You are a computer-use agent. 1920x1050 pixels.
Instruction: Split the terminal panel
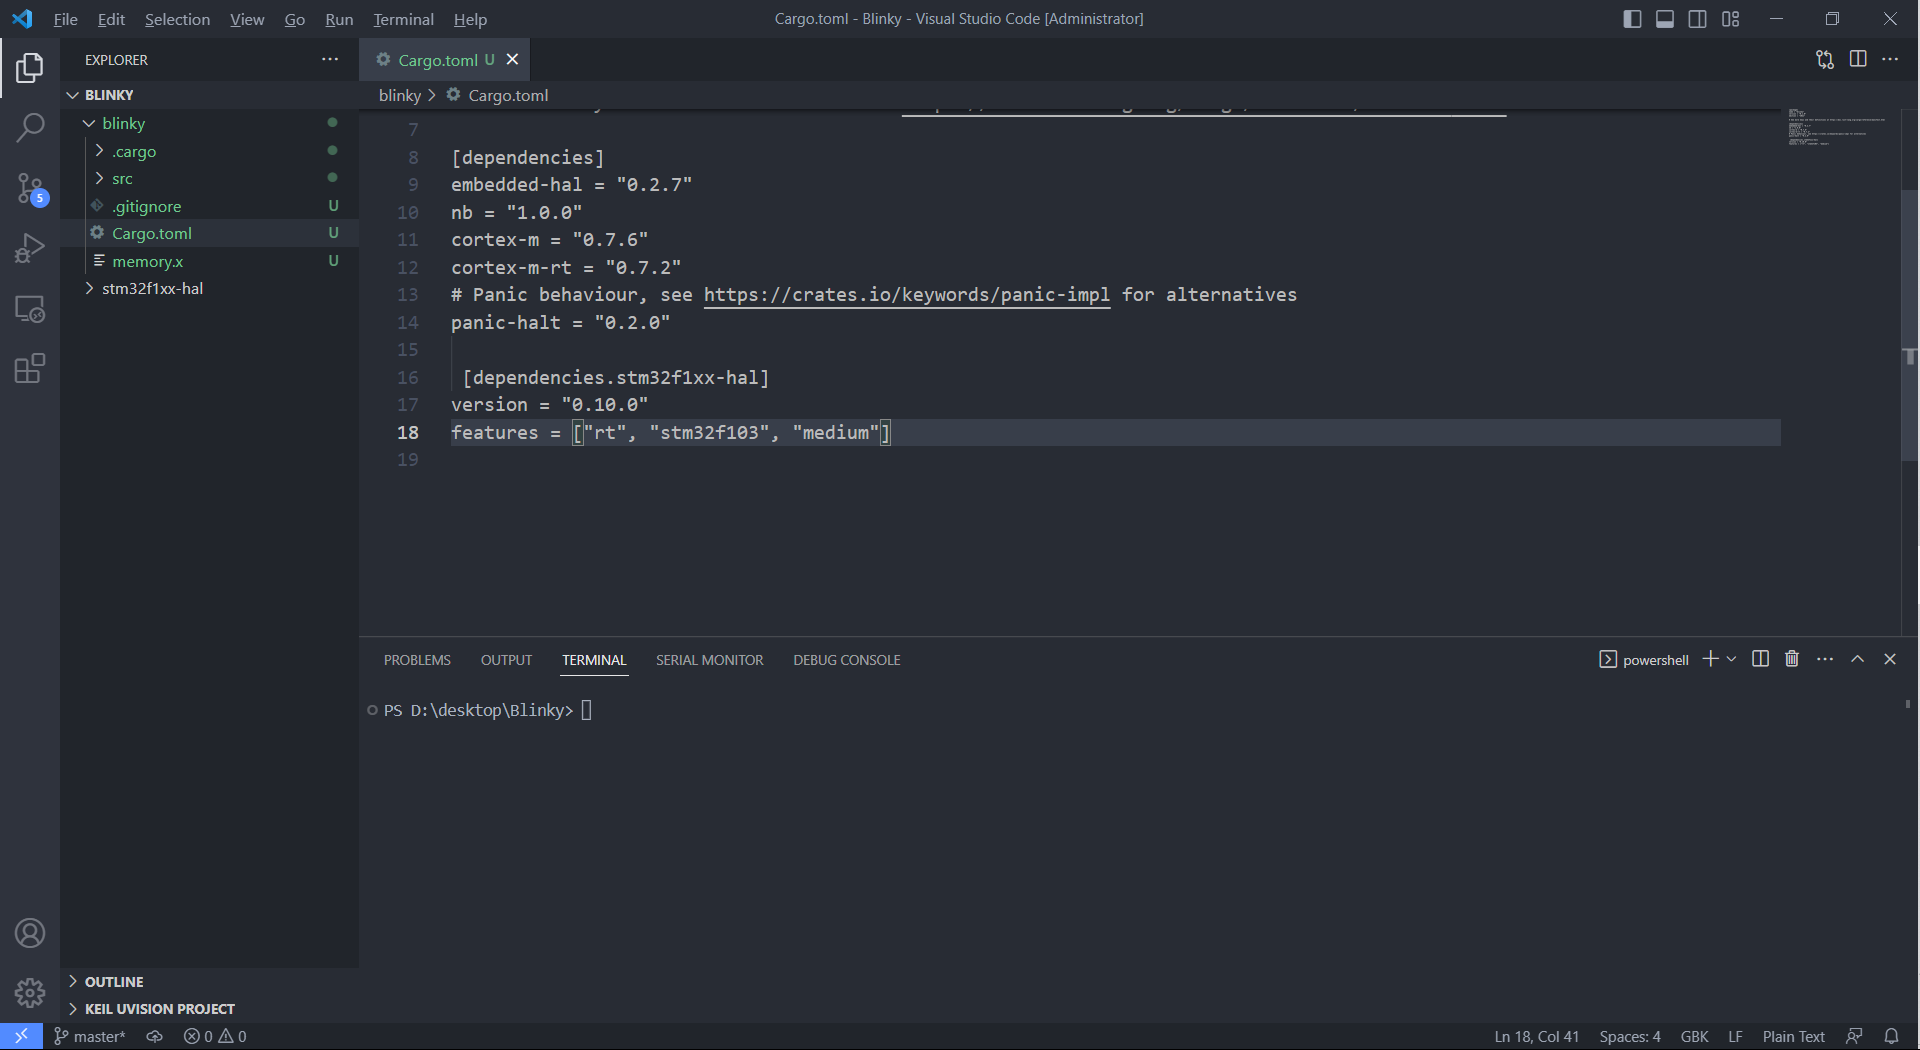tap(1760, 659)
